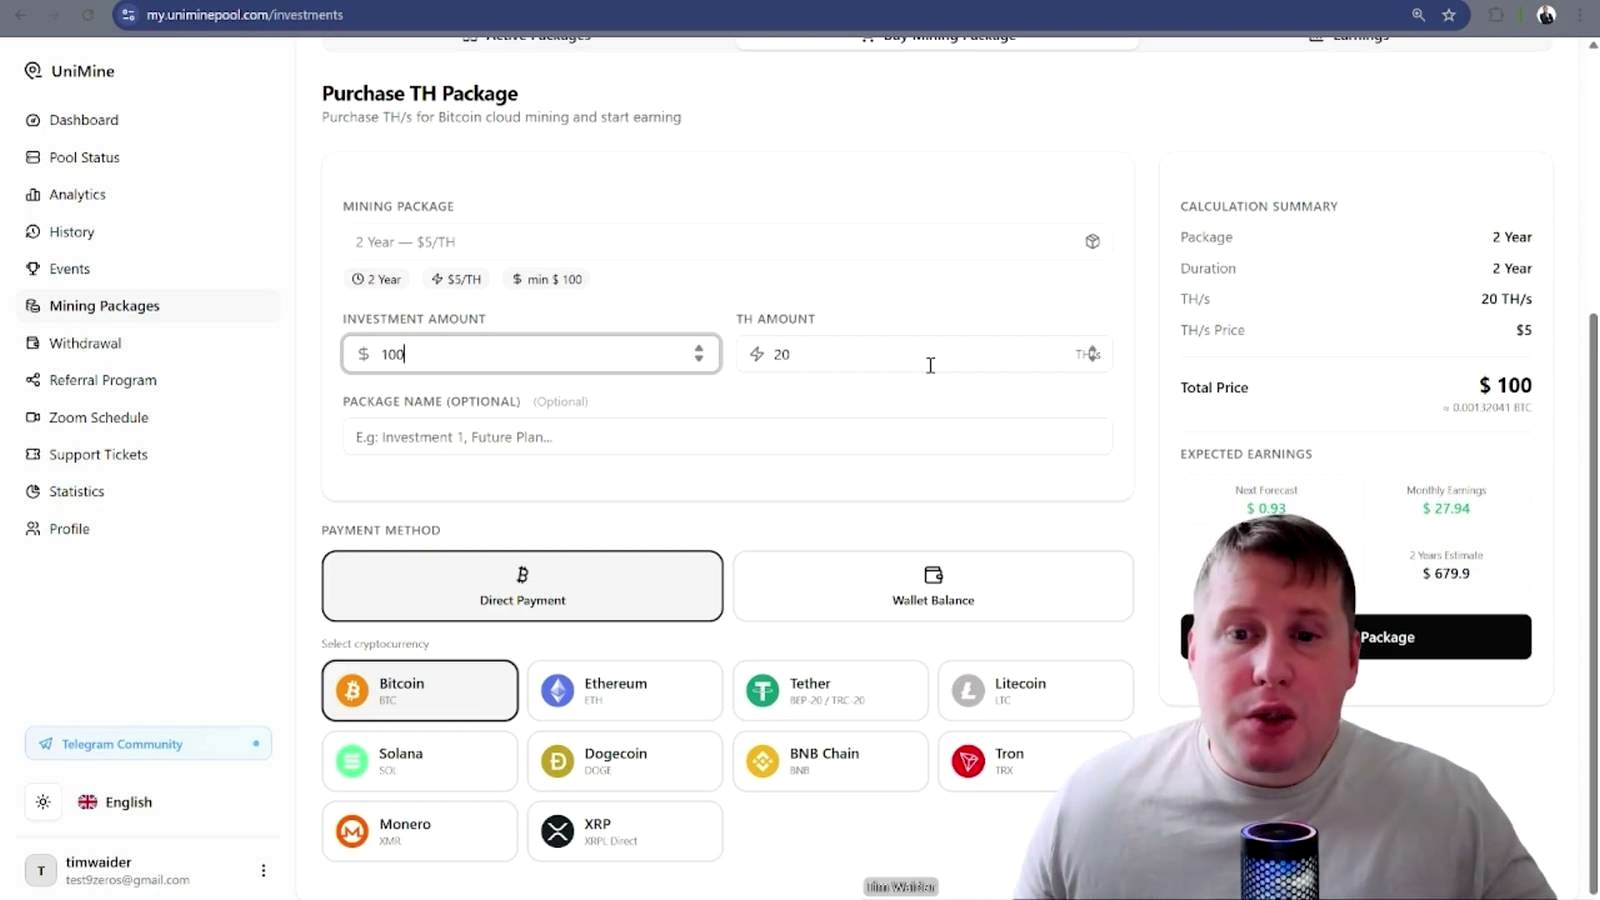1600x900 pixels.
Task: Click the '2 Year' chip with clock icon
Action: click(376, 279)
